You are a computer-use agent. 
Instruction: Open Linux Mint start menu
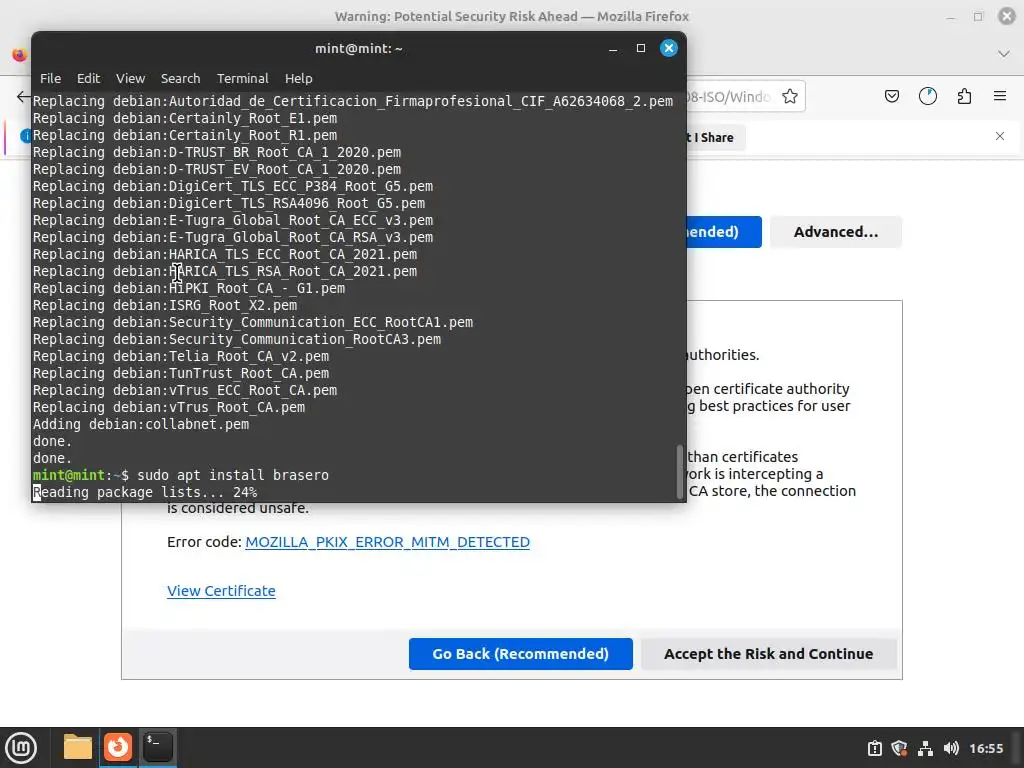pyautogui.click(x=21, y=747)
